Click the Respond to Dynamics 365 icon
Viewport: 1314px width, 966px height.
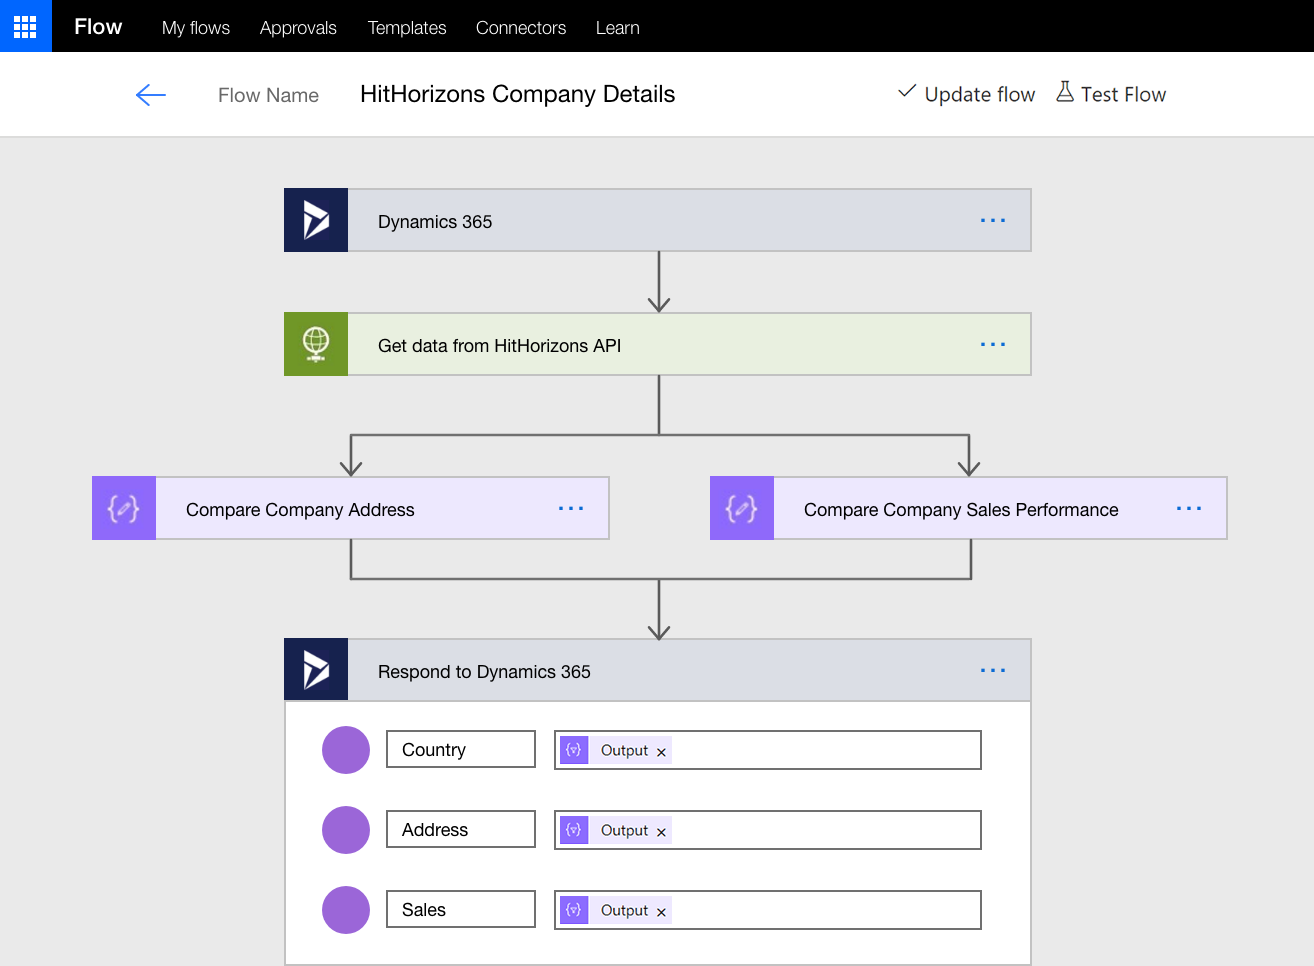click(x=316, y=670)
